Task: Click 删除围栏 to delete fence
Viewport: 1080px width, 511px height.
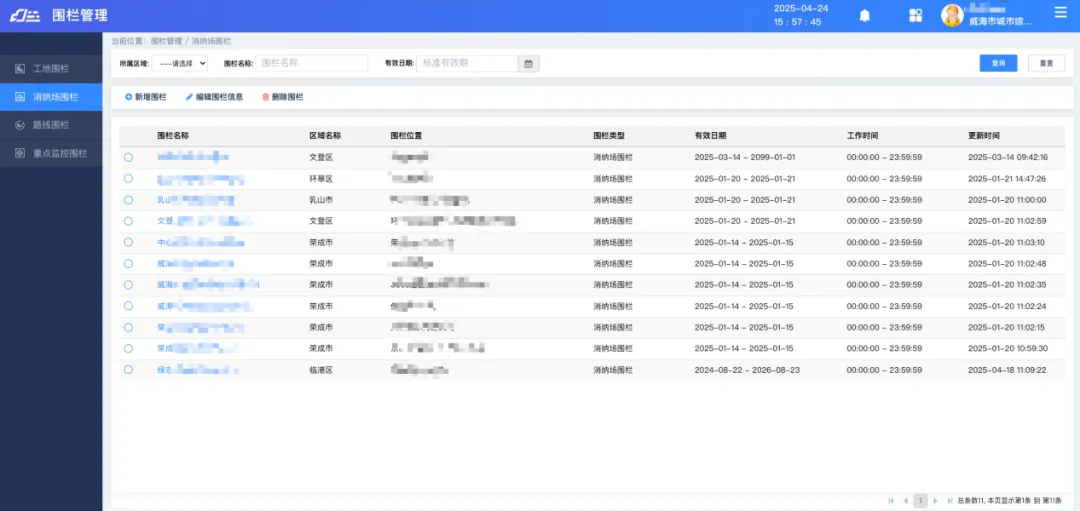Action: pos(282,97)
